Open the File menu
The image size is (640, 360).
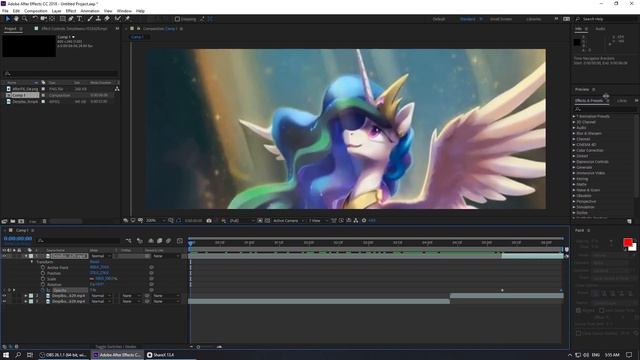5,11
